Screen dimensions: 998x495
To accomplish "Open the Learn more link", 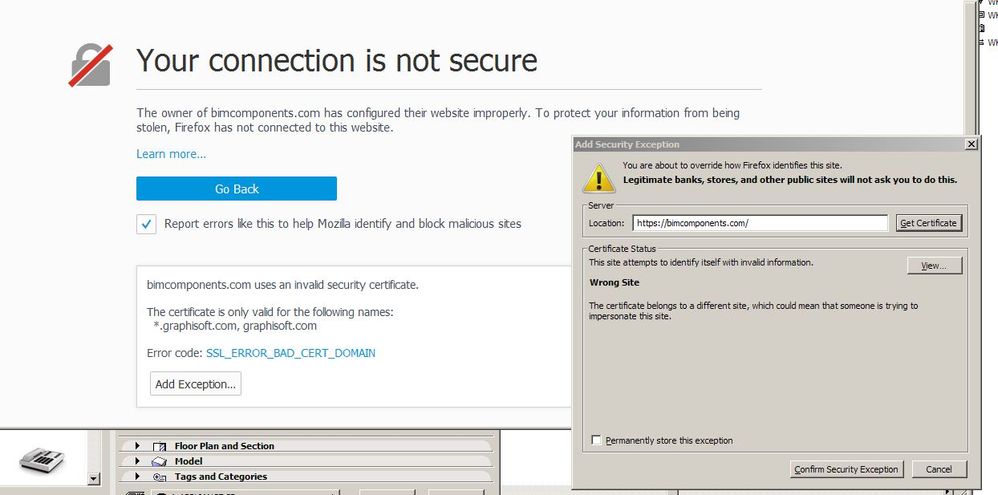I will click(171, 154).
